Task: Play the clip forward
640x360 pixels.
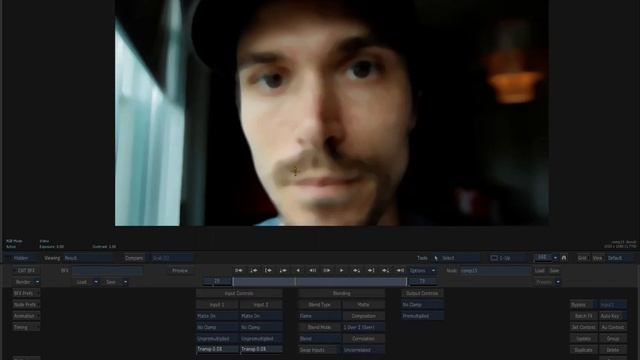Action: 342,271
